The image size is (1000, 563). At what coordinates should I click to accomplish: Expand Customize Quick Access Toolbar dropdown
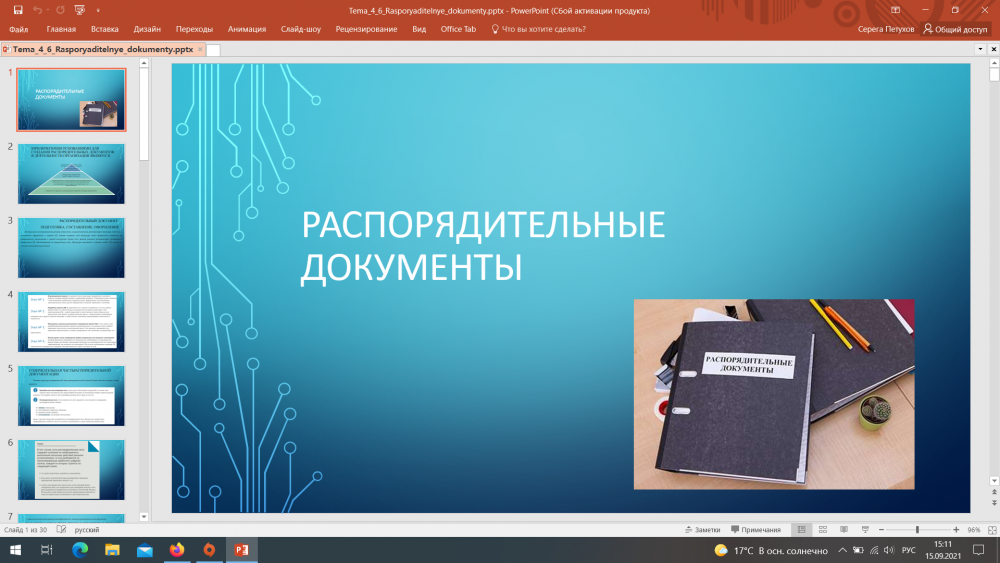pos(96,10)
